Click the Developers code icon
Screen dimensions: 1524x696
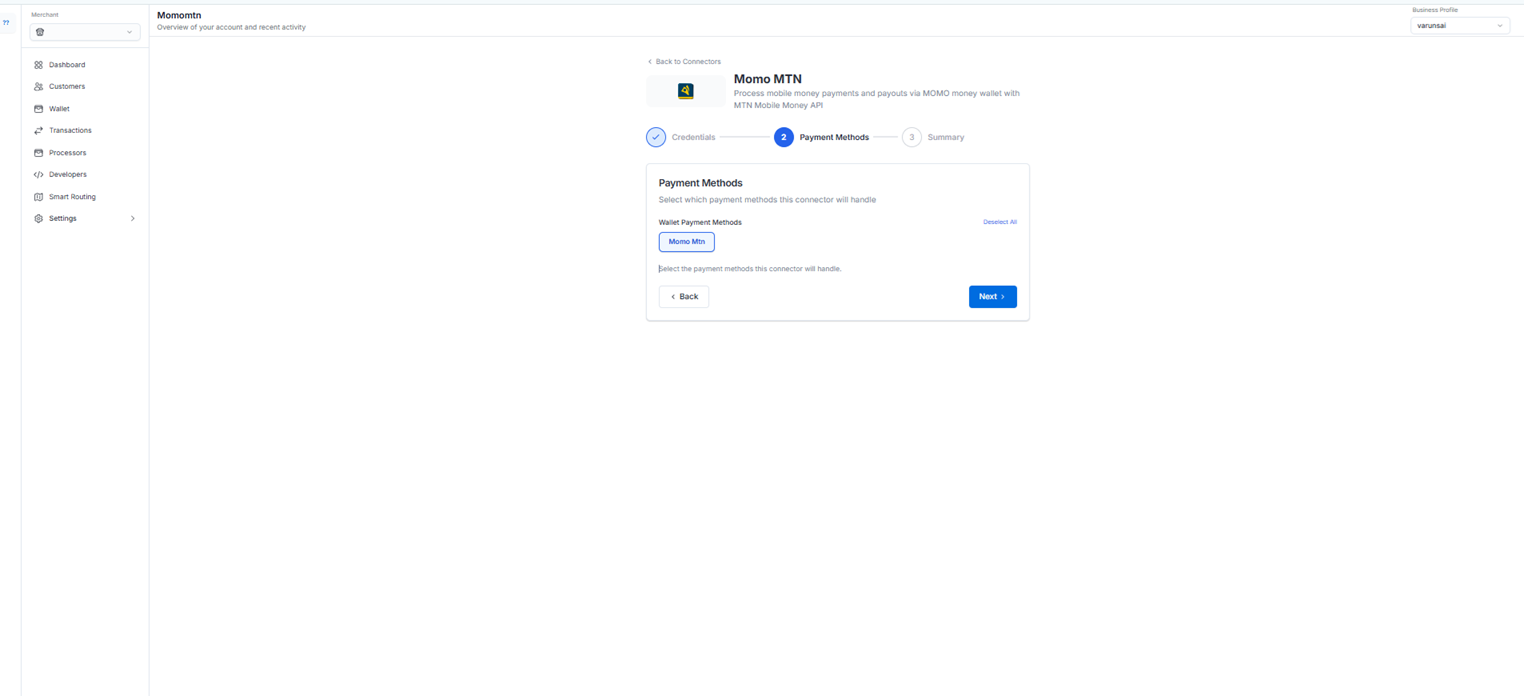coord(39,175)
